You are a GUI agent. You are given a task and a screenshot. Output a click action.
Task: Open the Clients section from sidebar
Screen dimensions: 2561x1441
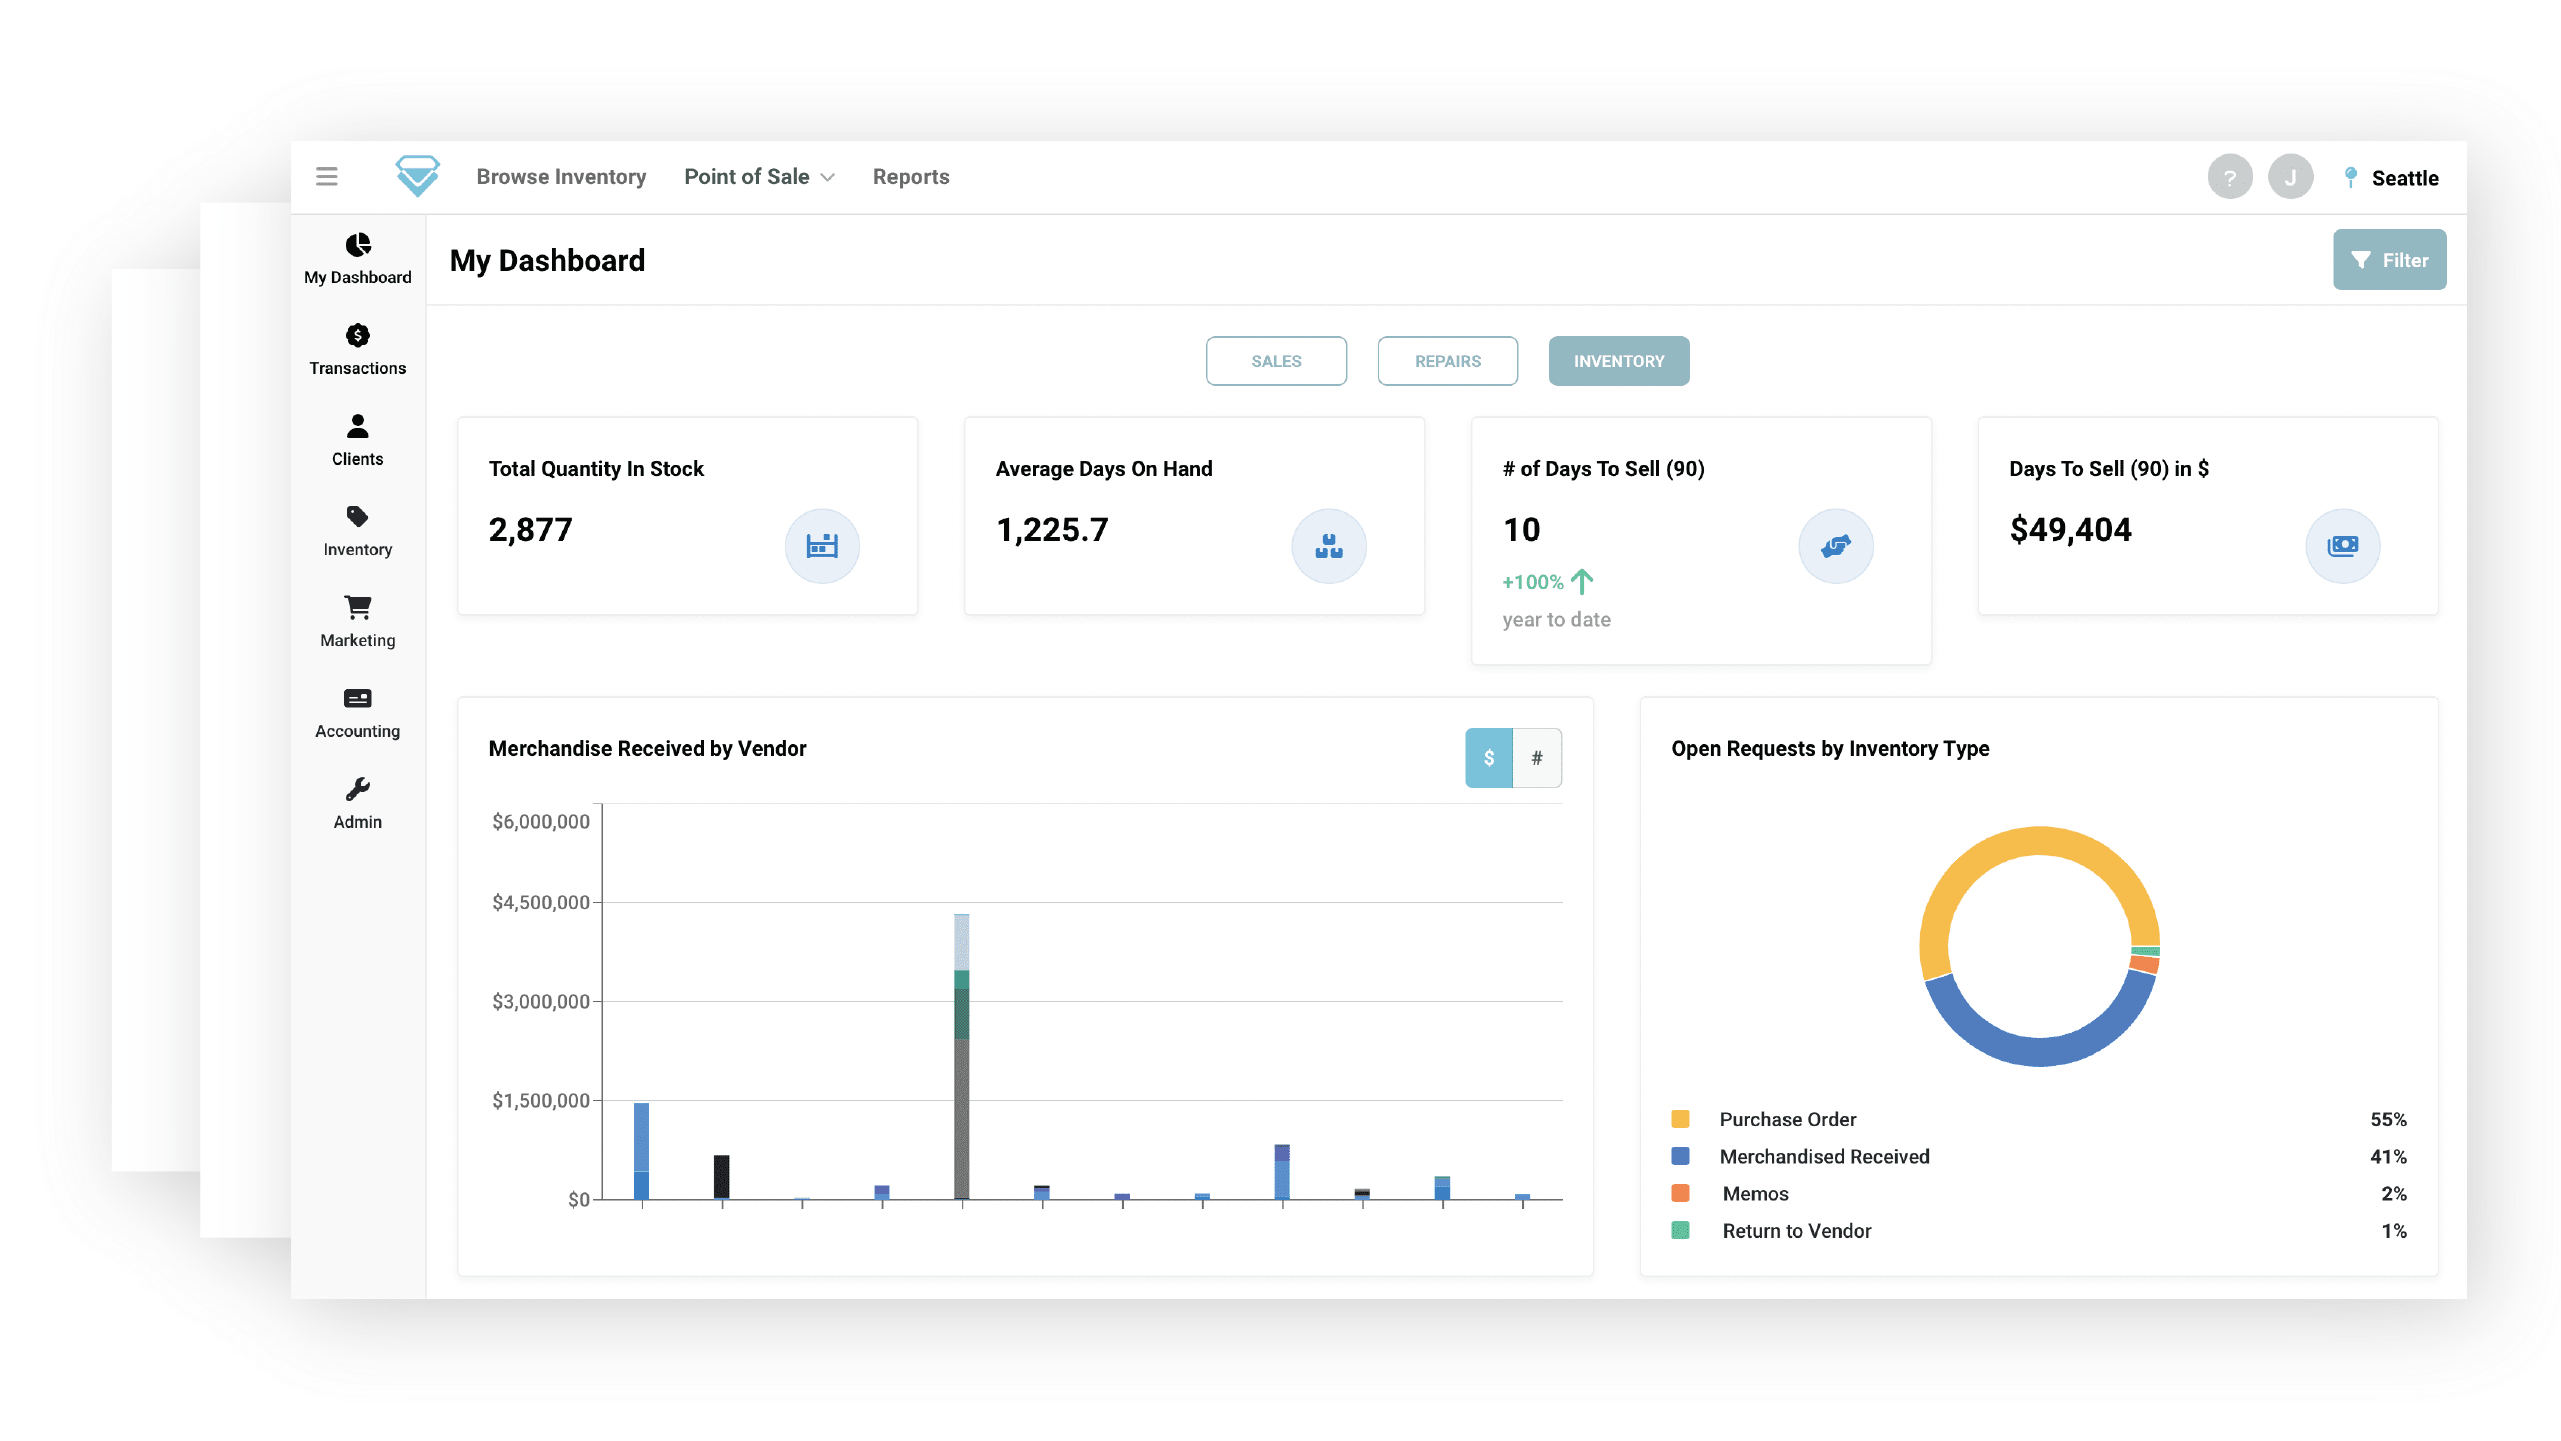(357, 427)
